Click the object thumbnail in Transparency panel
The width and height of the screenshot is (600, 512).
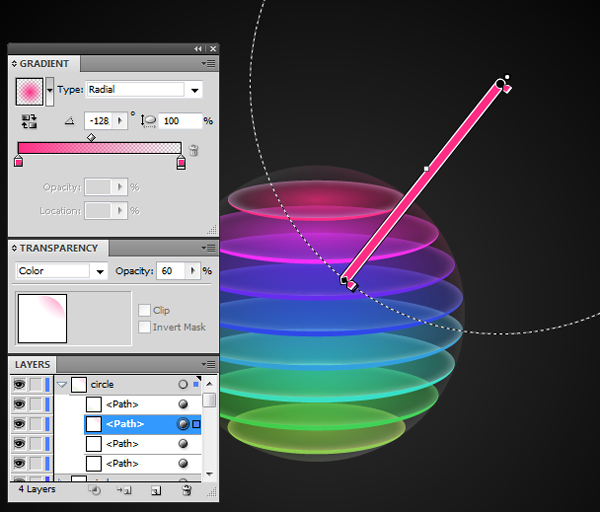42,318
